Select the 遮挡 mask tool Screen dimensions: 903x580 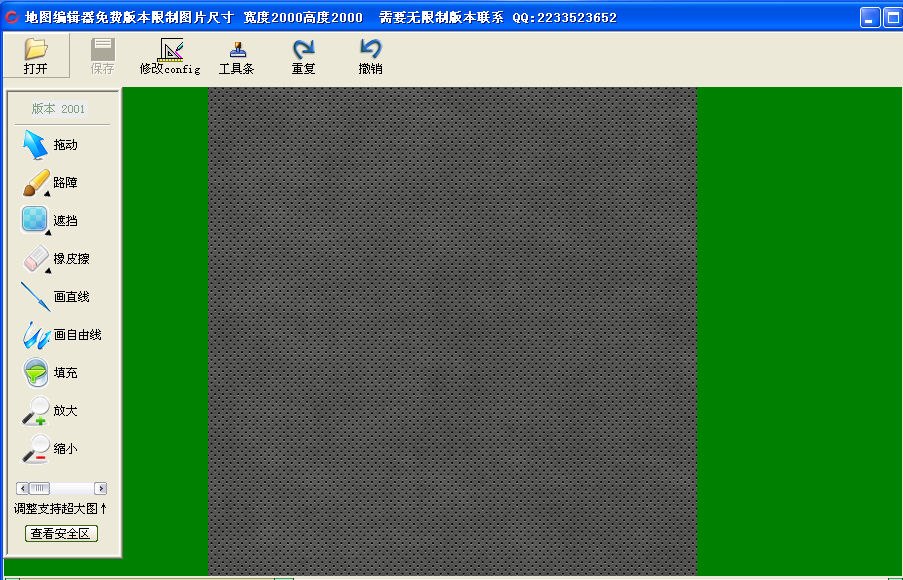click(x=51, y=221)
